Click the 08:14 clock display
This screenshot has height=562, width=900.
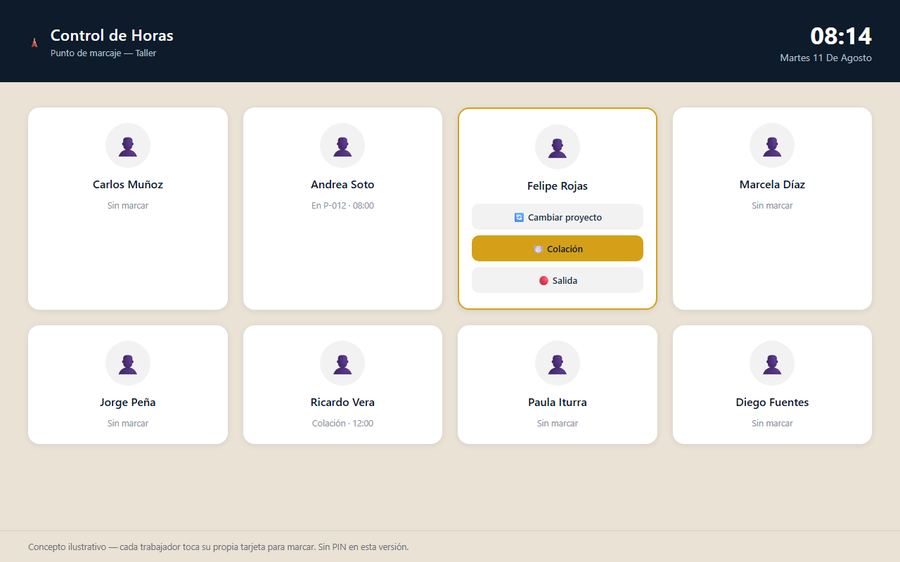click(x=841, y=36)
